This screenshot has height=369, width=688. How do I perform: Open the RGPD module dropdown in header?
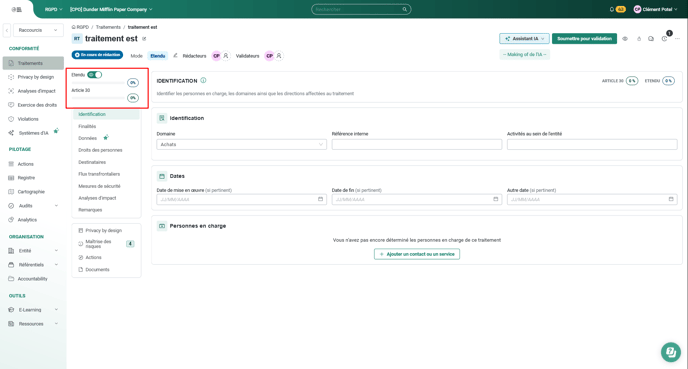53,9
